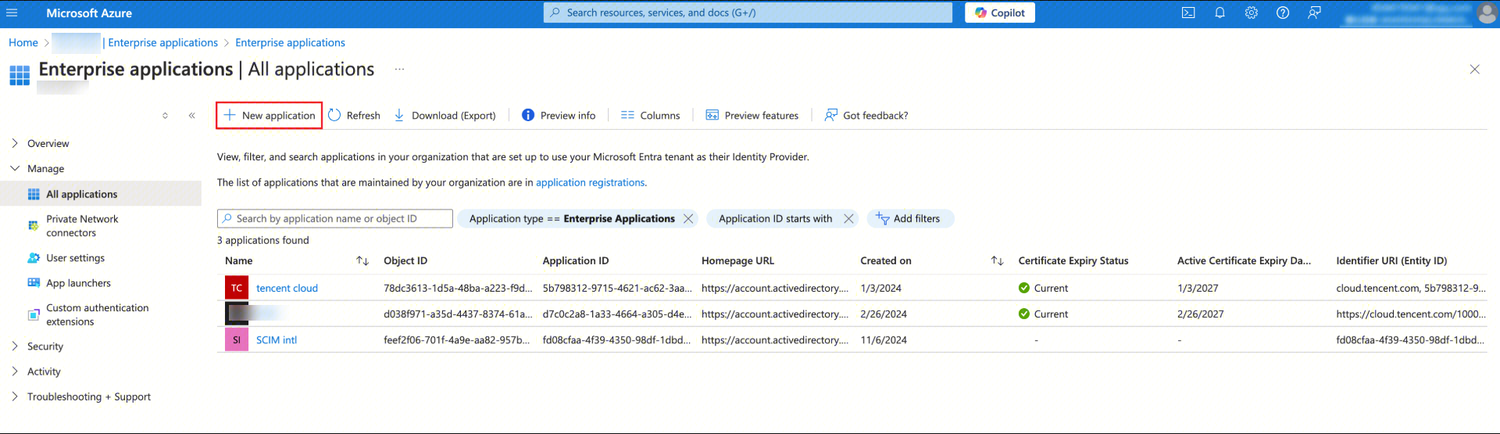Collapse the left navigation pane

[192, 116]
